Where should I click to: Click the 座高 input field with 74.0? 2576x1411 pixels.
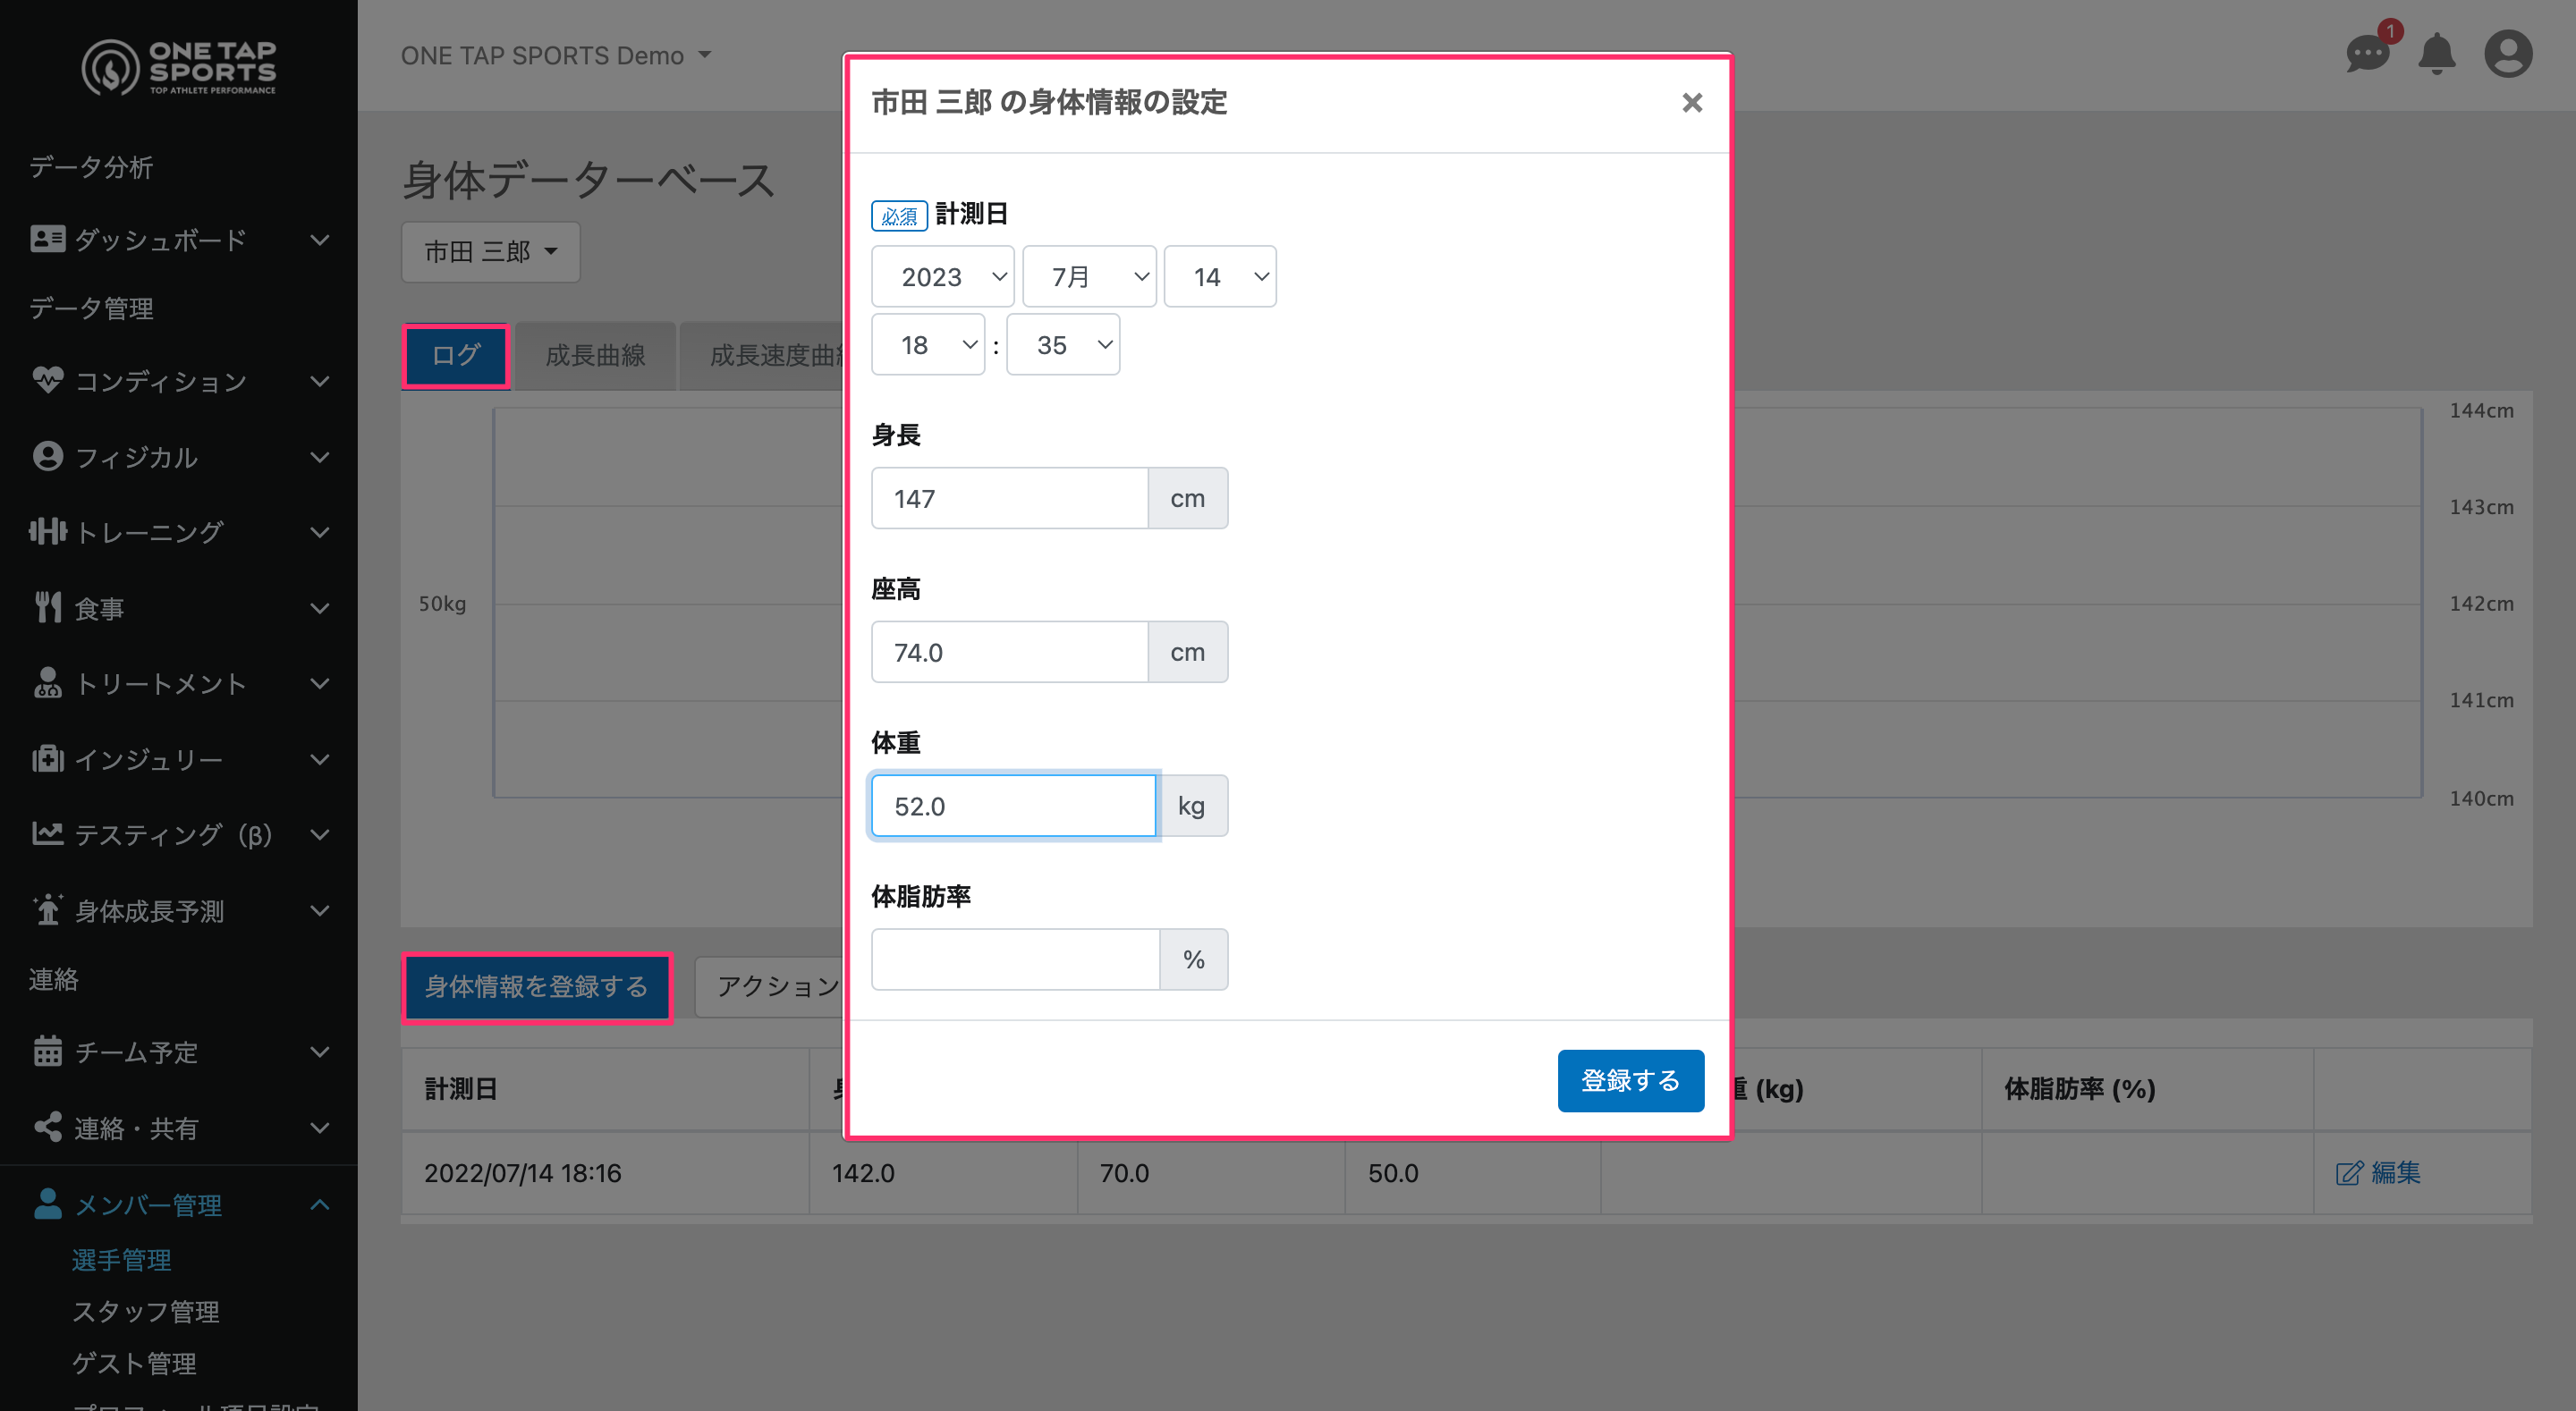click(x=1009, y=652)
